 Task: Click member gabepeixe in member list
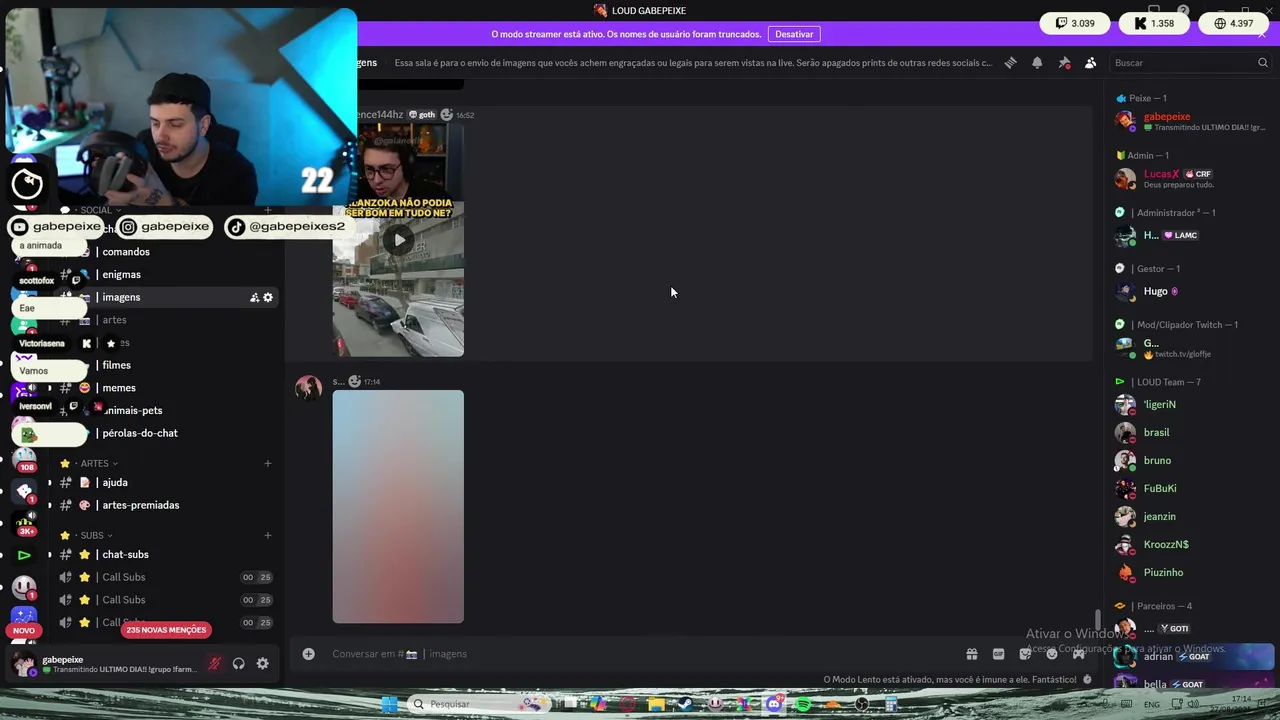tap(1190, 122)
